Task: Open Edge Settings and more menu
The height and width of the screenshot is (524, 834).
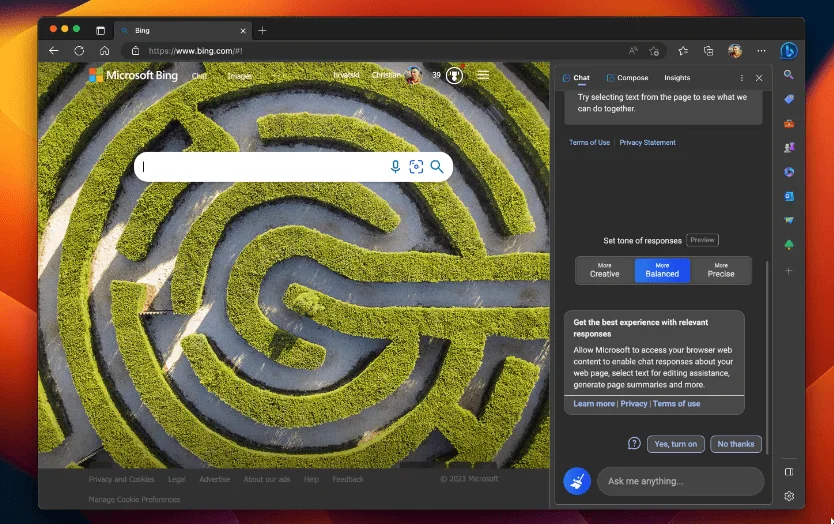Action: coord(761,51)
